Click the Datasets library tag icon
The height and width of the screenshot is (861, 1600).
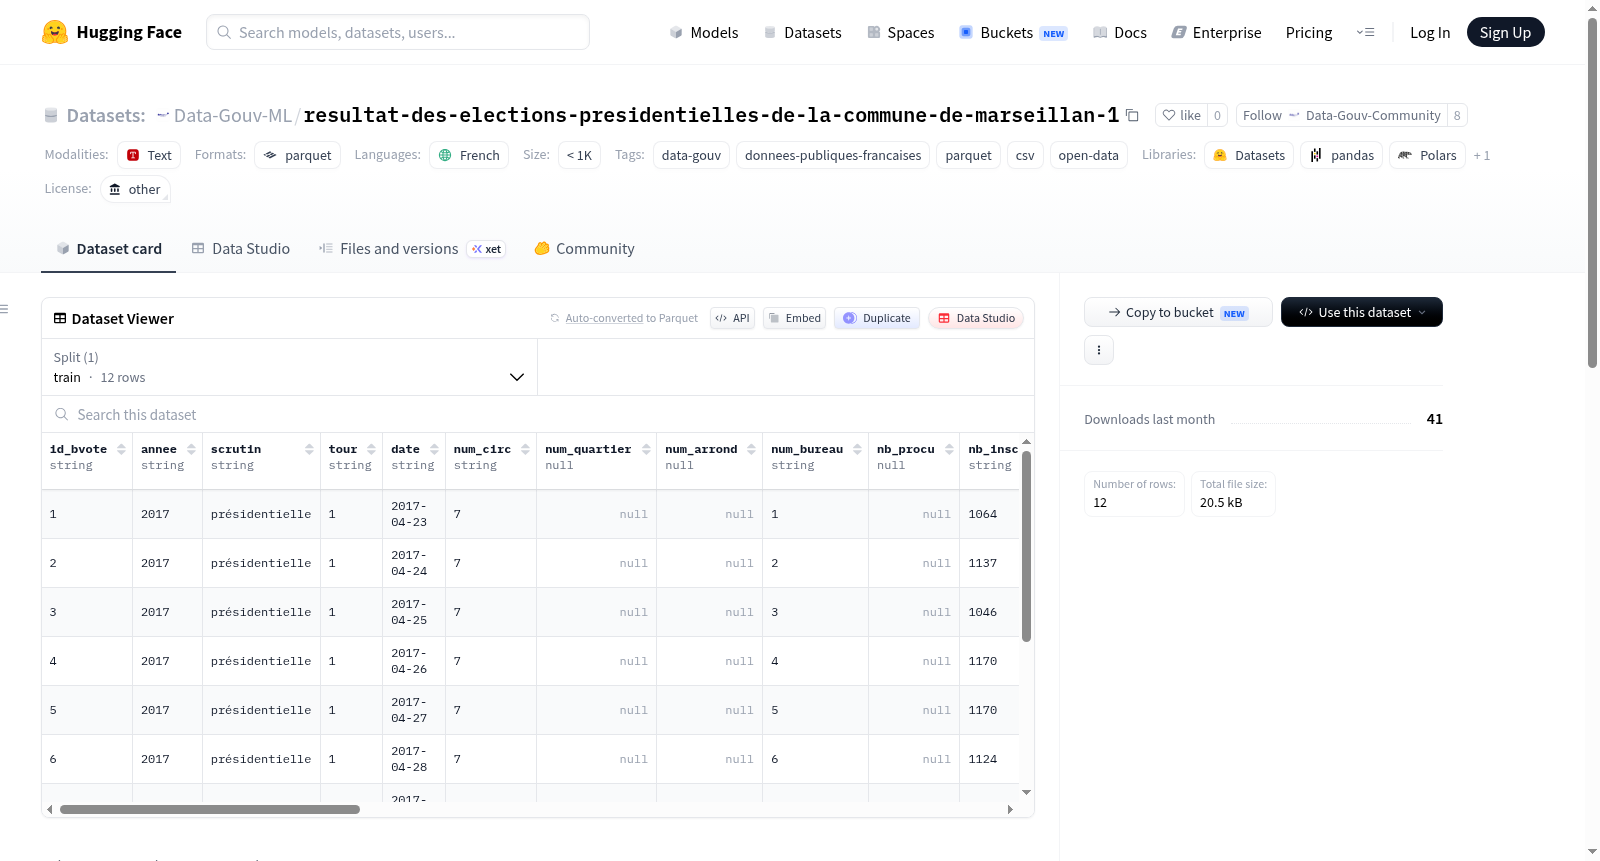(1220, 155)
